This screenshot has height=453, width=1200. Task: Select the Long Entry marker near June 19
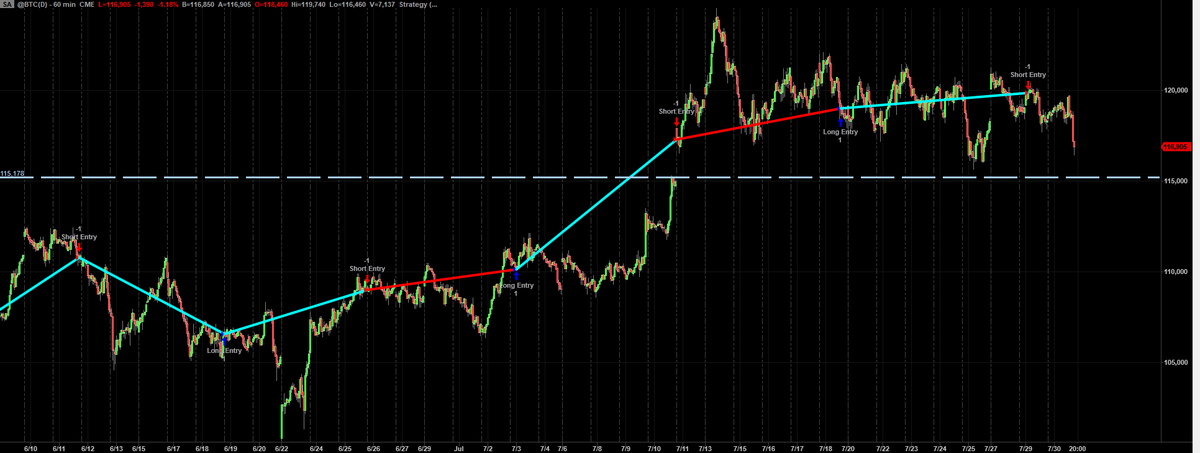[224, 350]
